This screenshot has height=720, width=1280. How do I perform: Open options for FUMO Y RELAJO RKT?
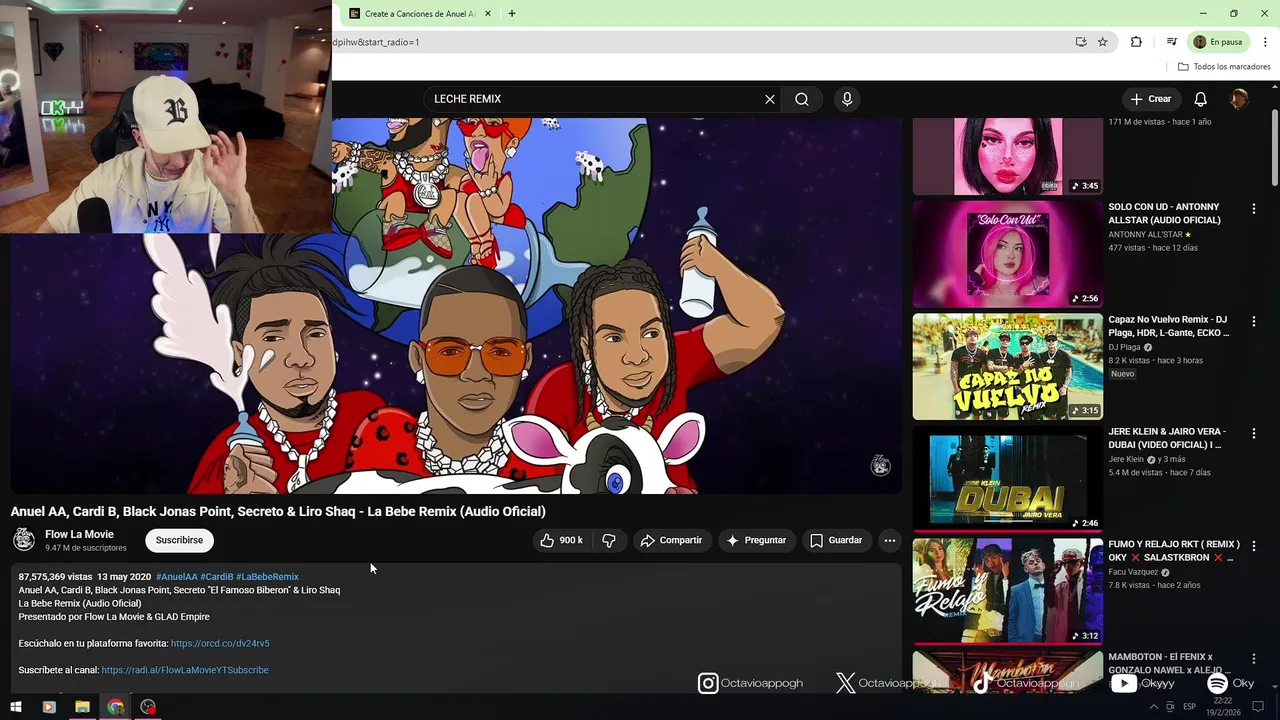pyautogui.click(x=1253, y=547)
